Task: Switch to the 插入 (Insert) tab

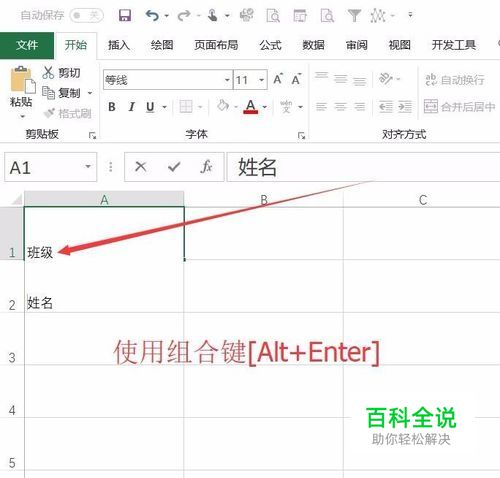Action: tap(119, 45)
